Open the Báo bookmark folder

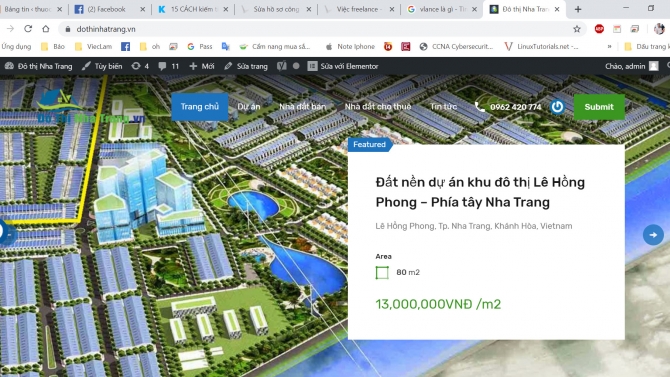pyautogui.click(x=53, y=47)
